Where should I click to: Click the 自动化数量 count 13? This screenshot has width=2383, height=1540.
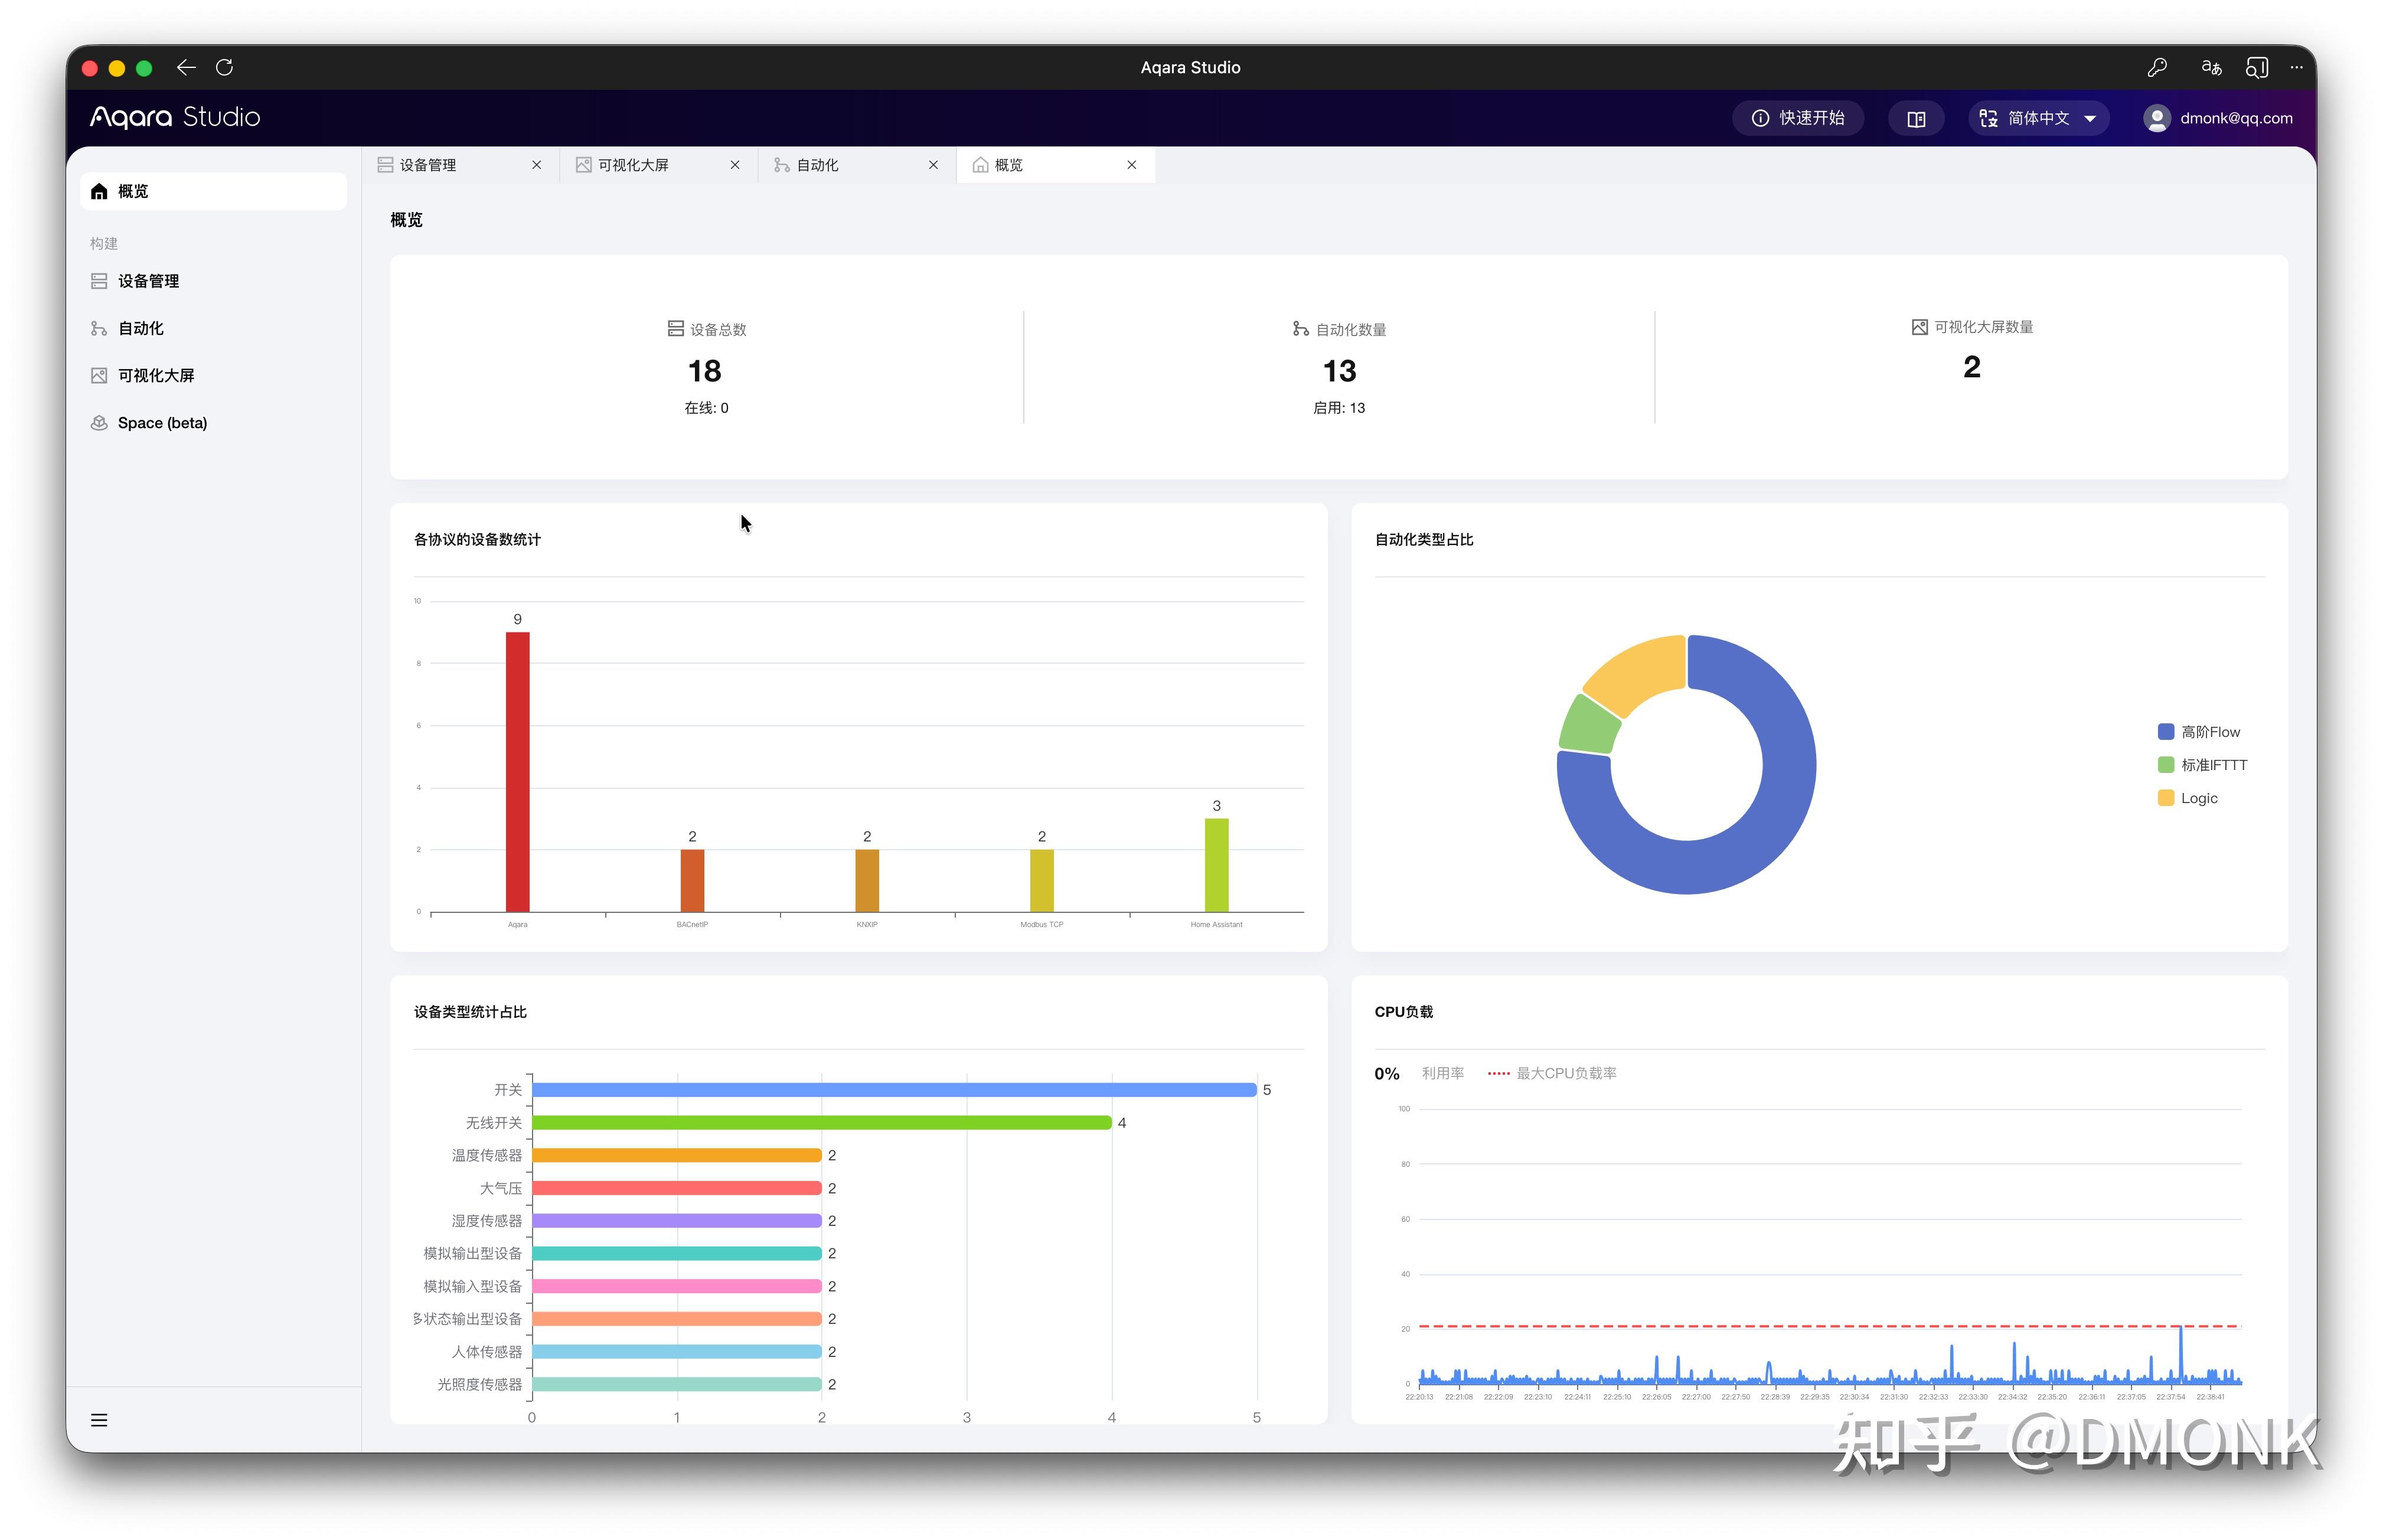pyautogui.click(x=1339, y=371)
